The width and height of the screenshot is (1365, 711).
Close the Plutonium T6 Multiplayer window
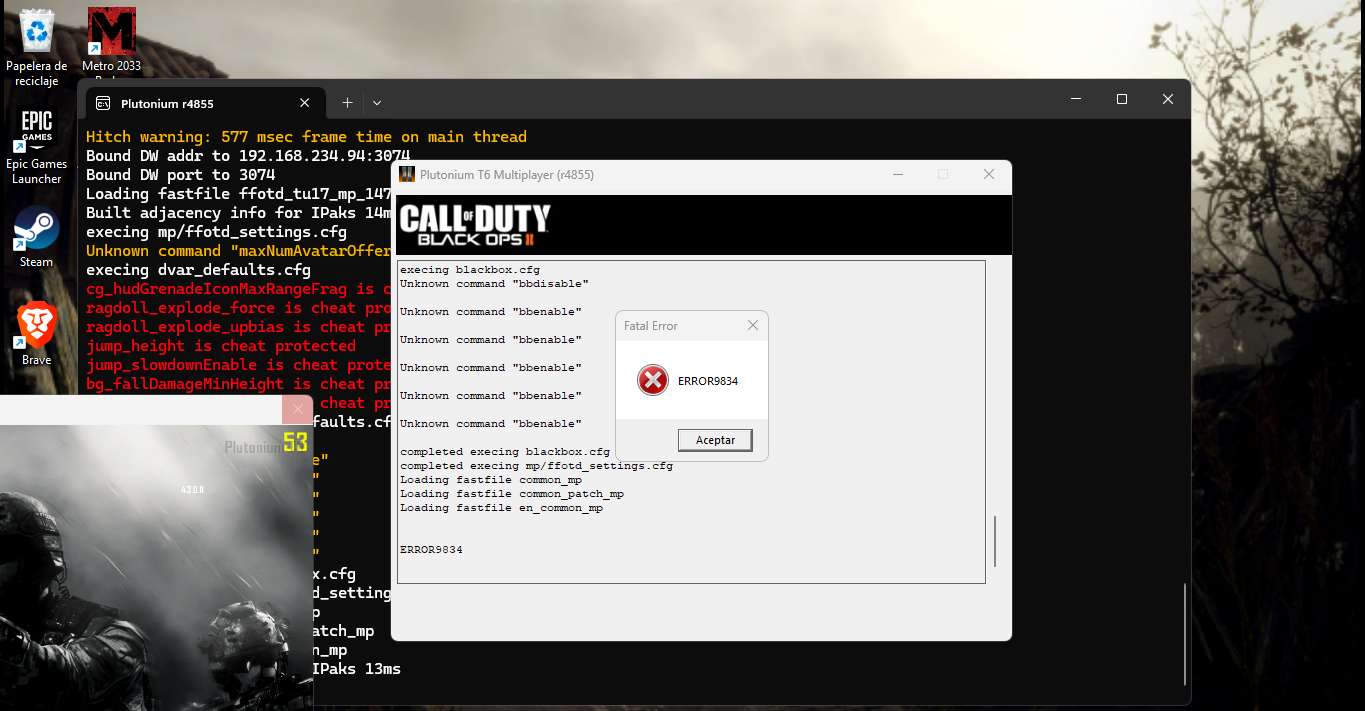coord(989,174)
